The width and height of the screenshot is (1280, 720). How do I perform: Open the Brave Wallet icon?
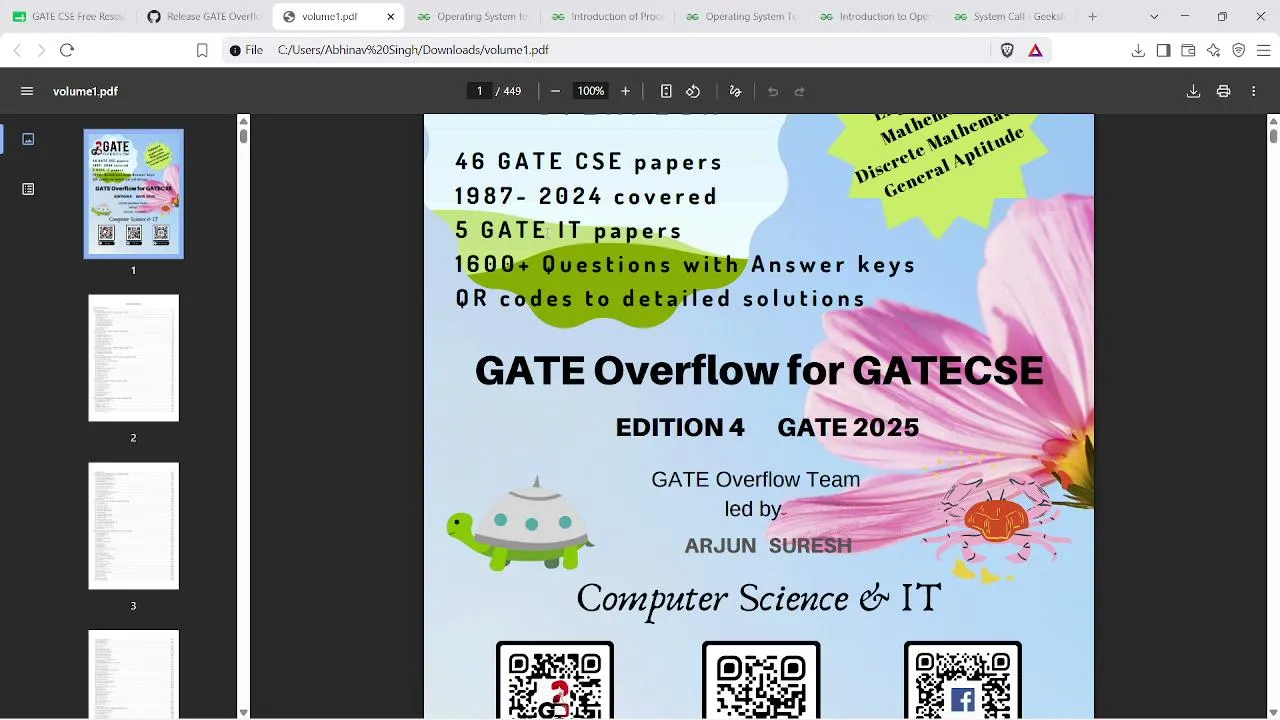1188,50
